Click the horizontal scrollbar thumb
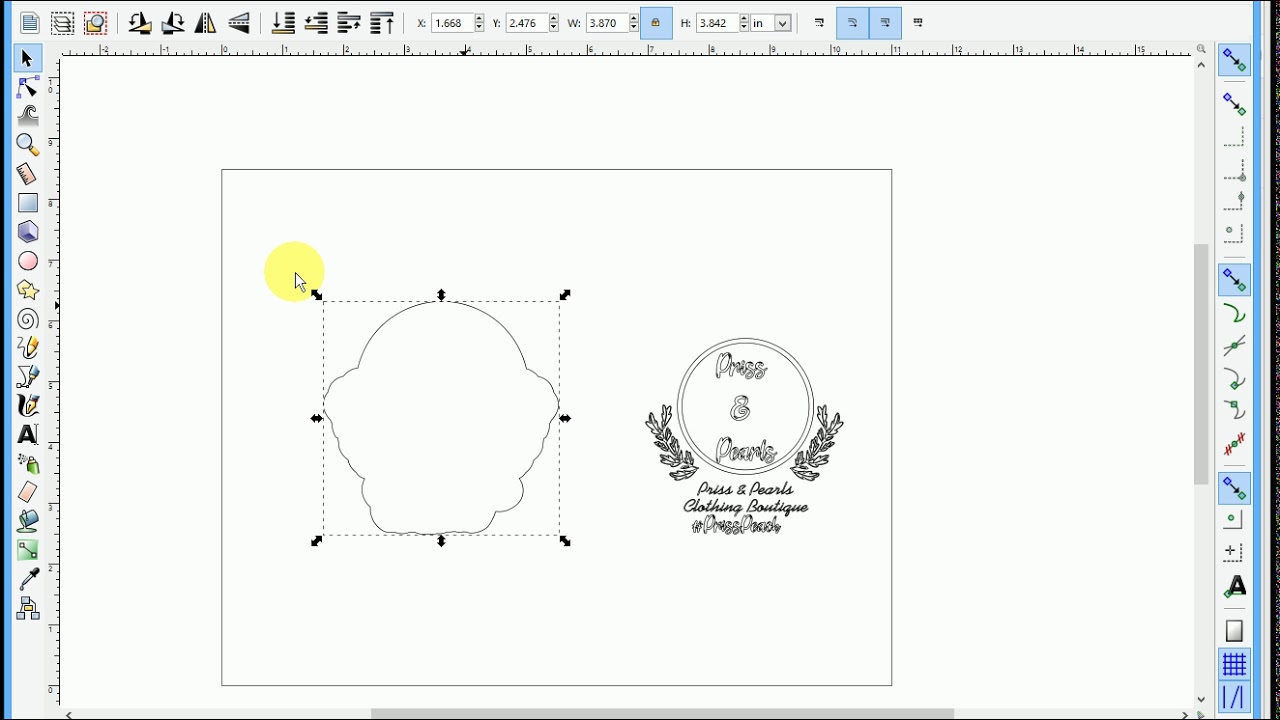The image size is (1280, 720). [x=662, y=714]
